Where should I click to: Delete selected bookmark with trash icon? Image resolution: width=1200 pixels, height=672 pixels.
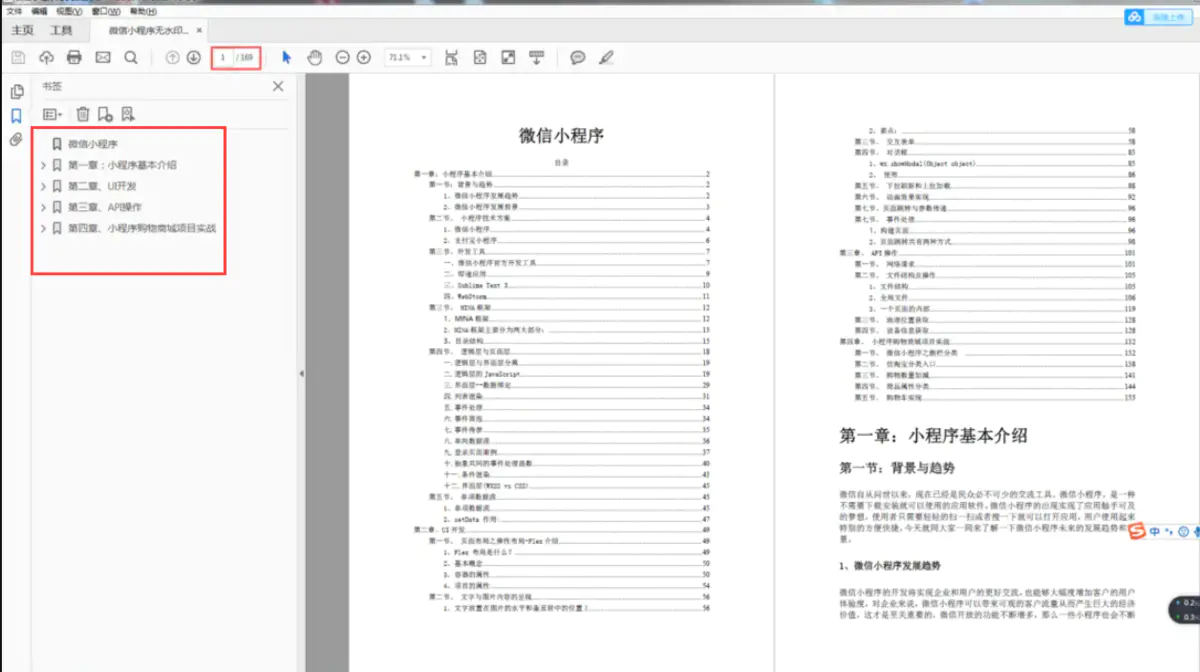pyautogui.click(x=83, y=115)
